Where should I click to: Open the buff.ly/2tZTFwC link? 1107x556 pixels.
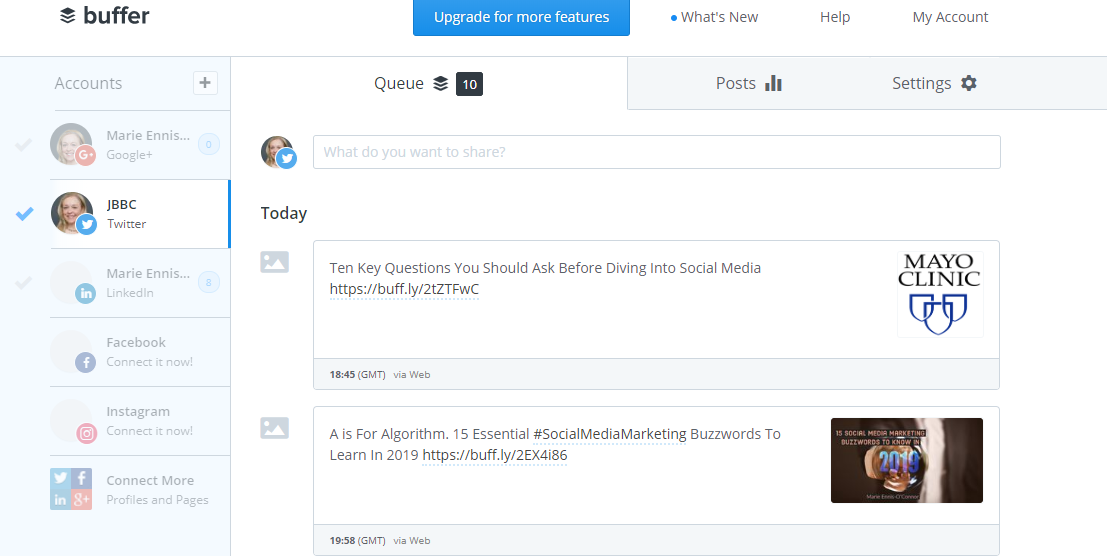pyautogui.click(x=404, y=289)
